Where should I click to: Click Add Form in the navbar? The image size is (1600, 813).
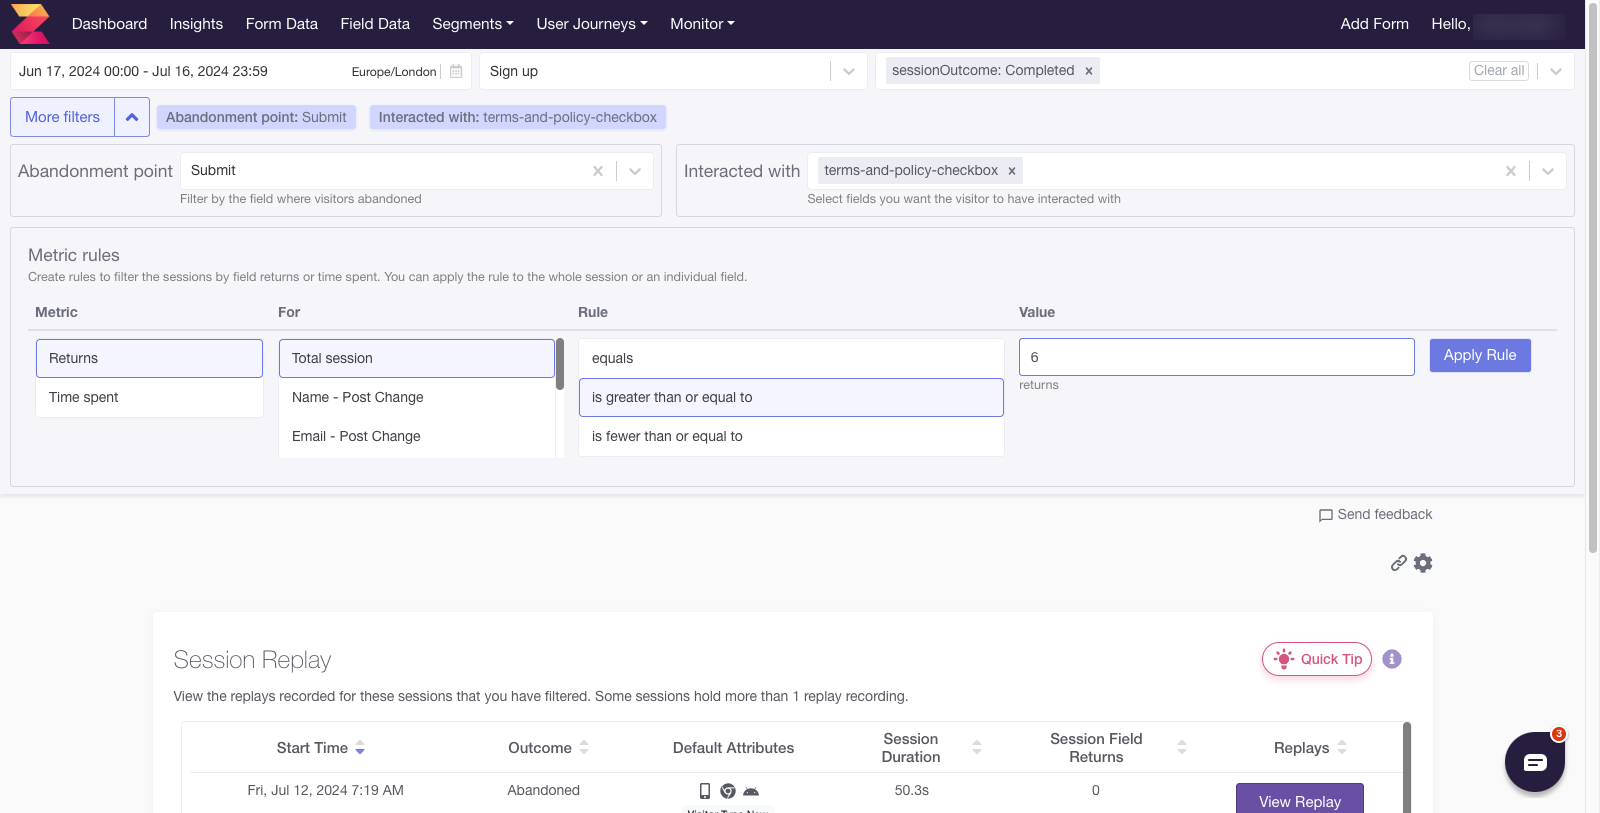click(1374, 24)
